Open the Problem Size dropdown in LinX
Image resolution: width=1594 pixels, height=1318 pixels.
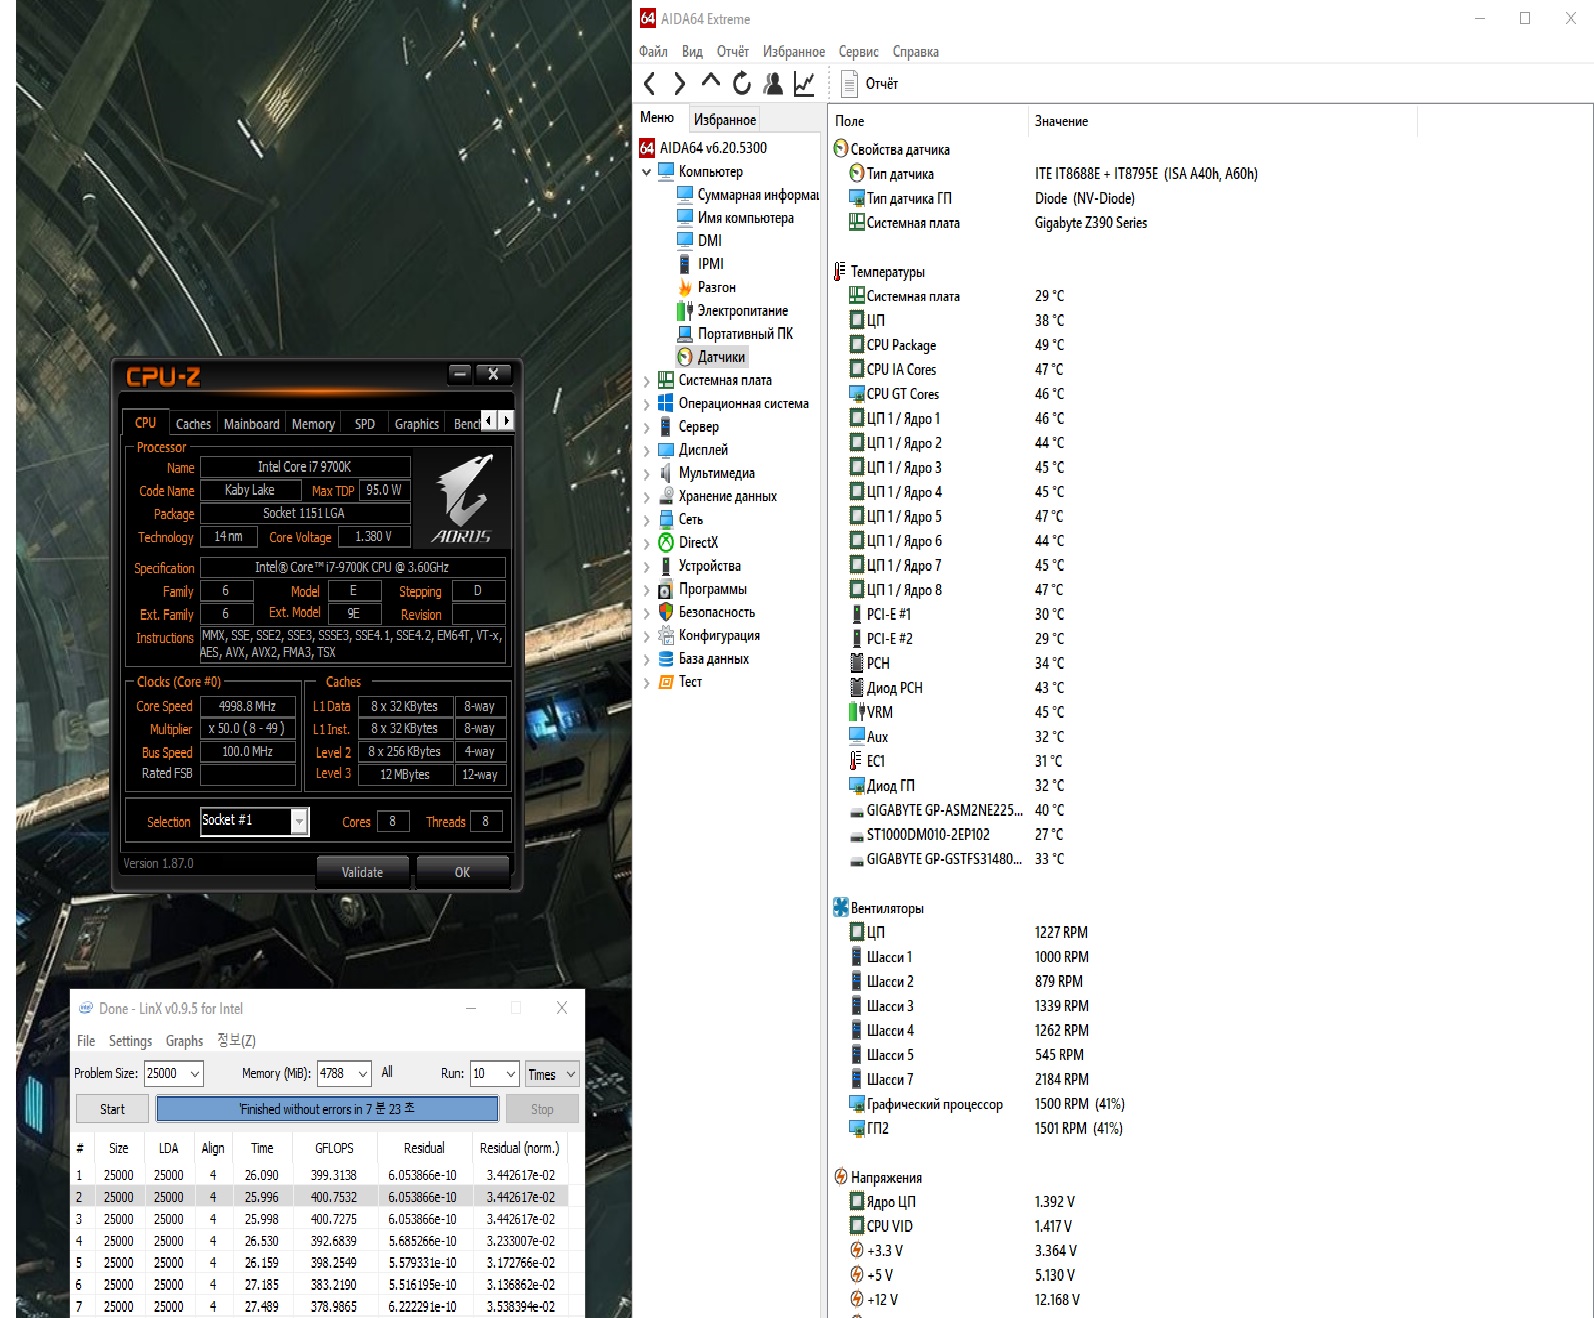pyautogui.click(x=195, y=1074)
